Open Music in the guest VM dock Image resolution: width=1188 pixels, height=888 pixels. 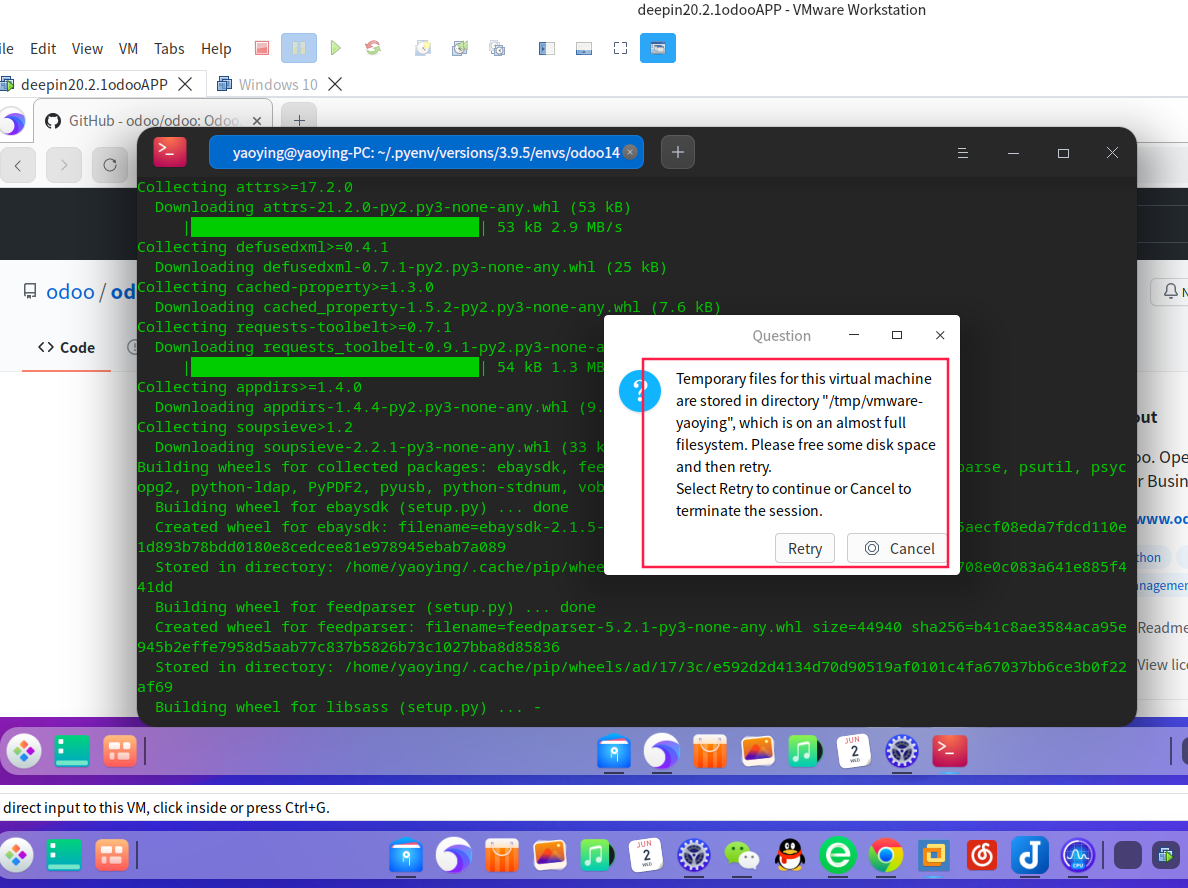805,752
